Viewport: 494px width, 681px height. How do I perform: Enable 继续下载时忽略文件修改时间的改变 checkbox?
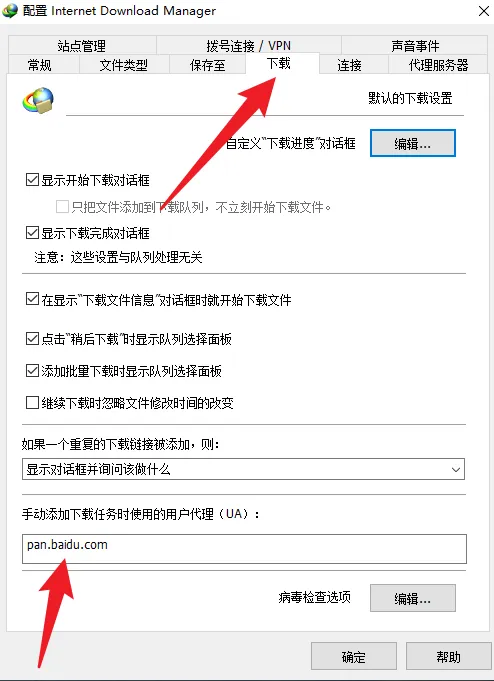pos(32,403)
